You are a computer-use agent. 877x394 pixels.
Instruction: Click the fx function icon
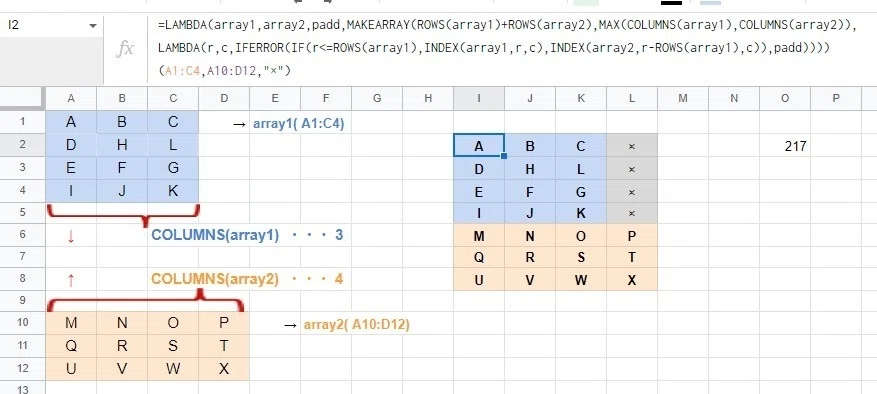click(125, 49)
